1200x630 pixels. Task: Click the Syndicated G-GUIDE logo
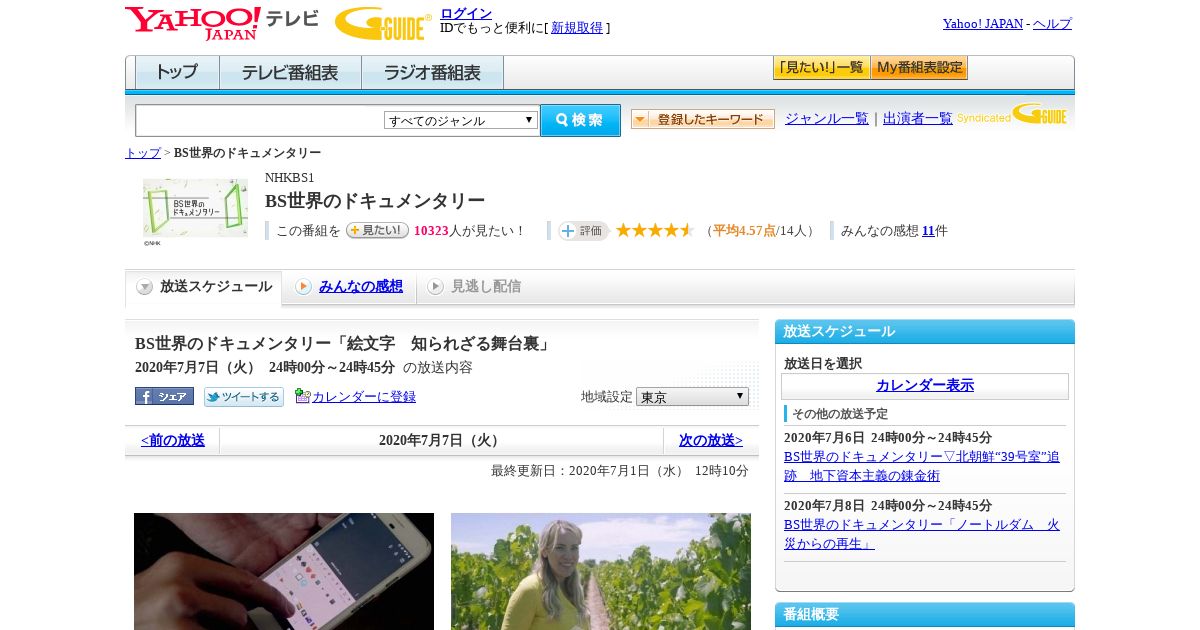point(1012,115)
